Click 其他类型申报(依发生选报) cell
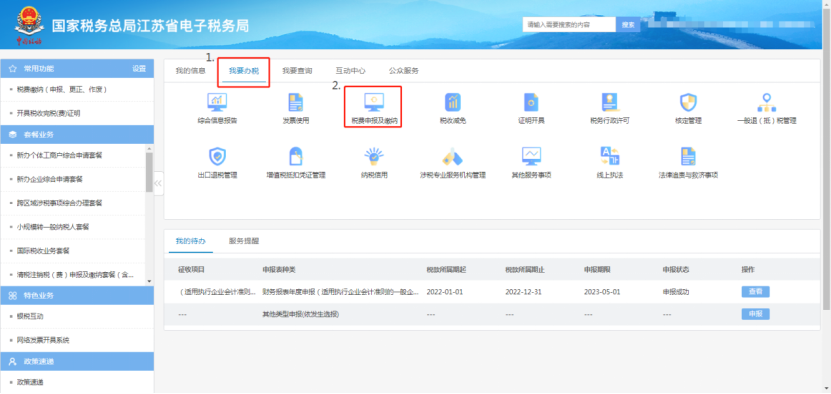This screenshot has width=831, height=394. pyautogui.click(x=300, y=314)
